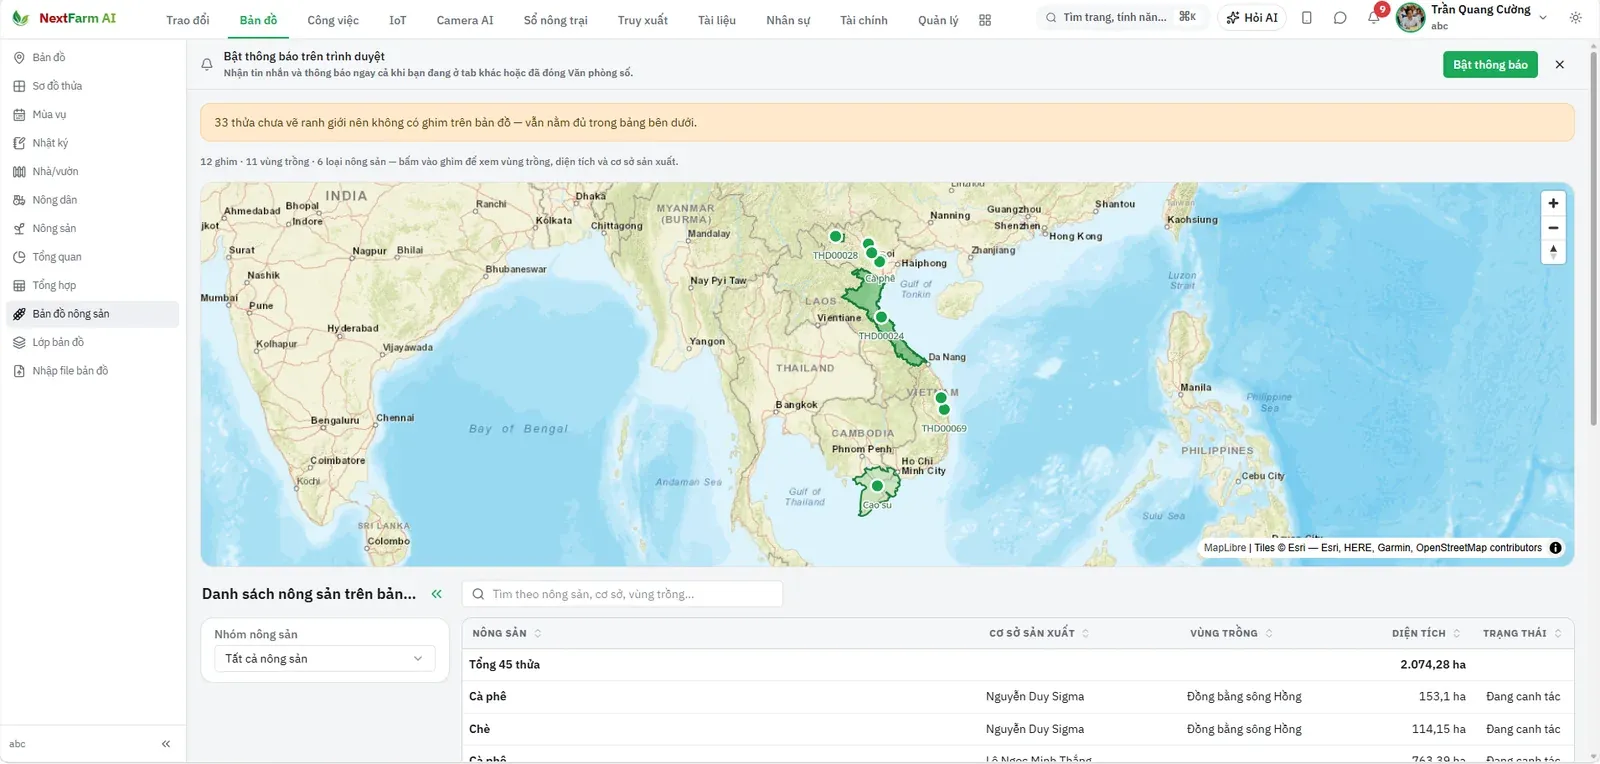Open the notifications bell with badge 9
The image size is (1600, 764).
click(x=1374, y=17)
